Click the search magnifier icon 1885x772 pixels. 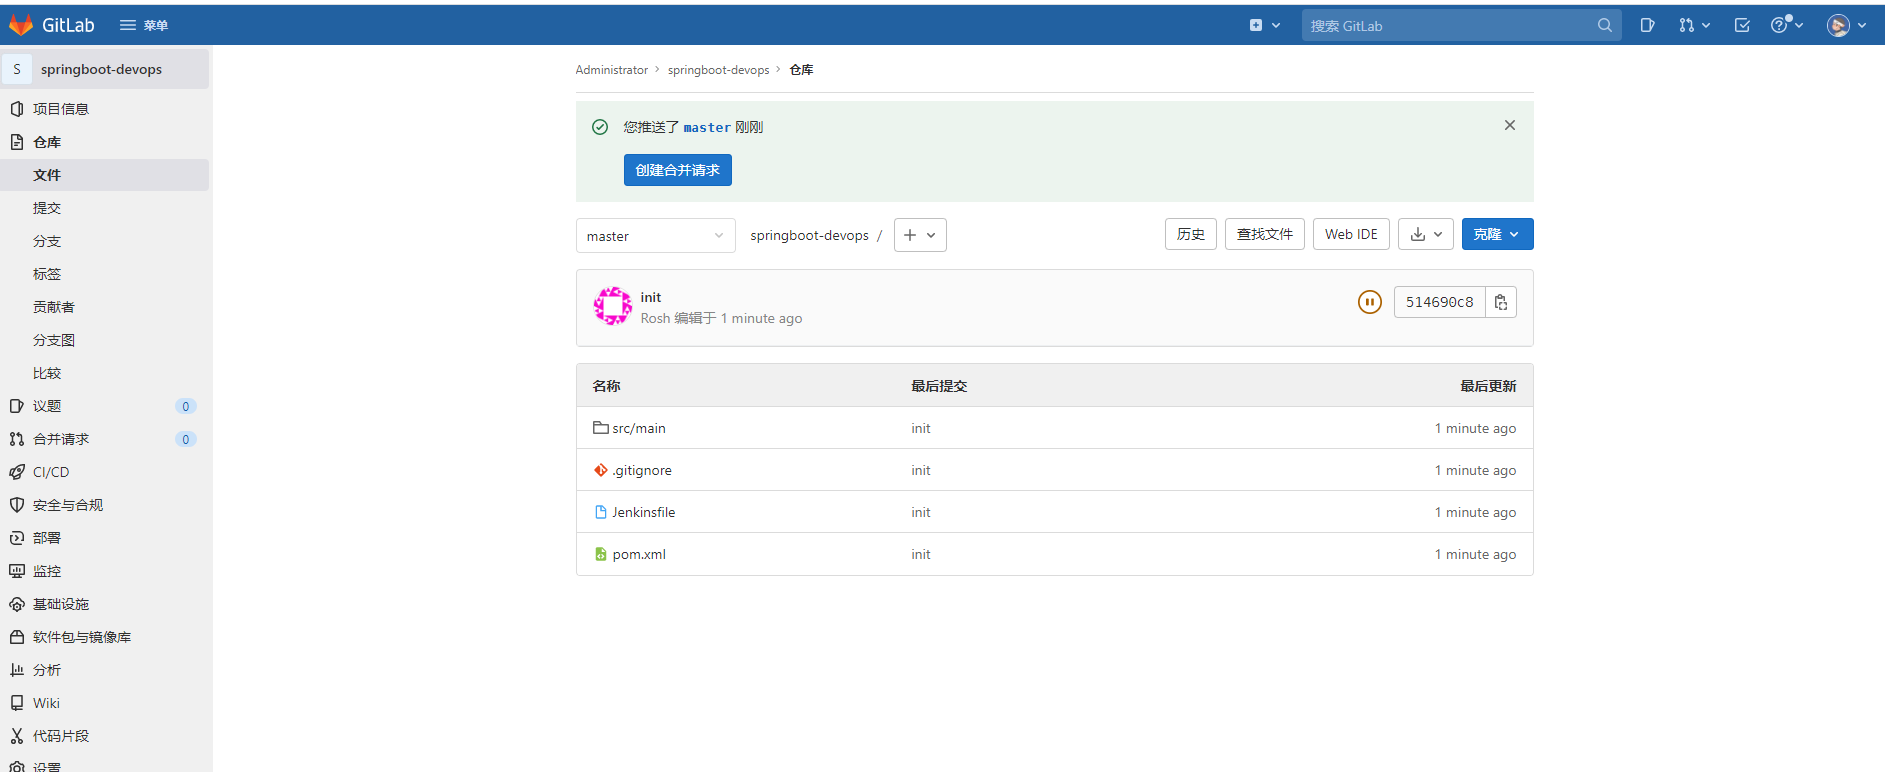pyautogui.click(x=1605, y=26)
